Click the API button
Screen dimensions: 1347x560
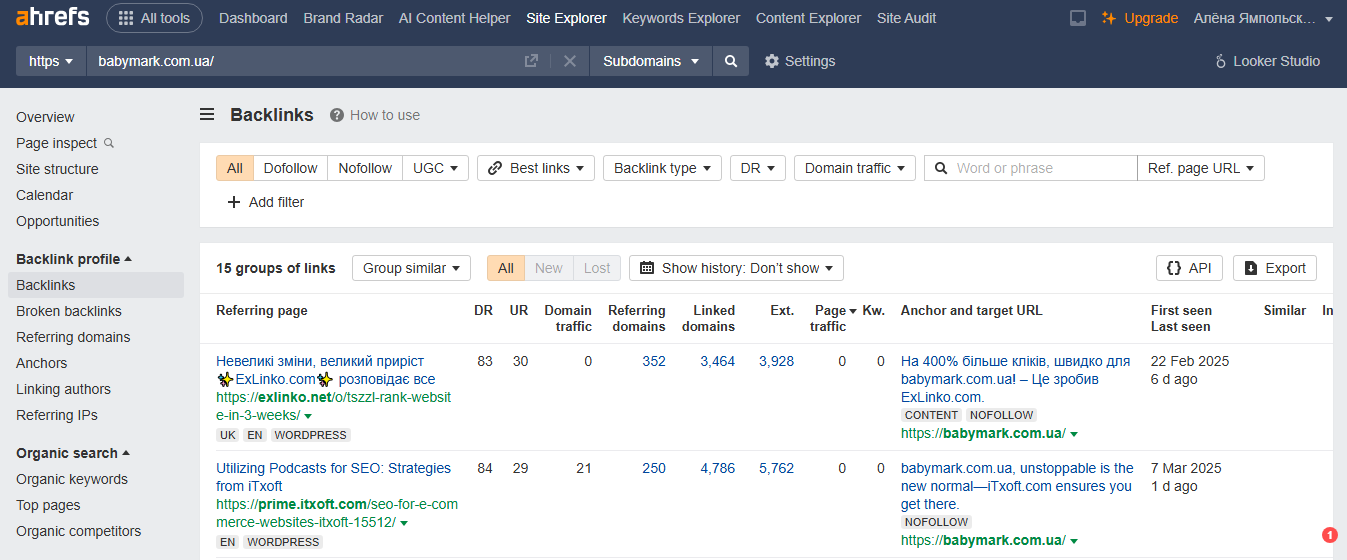1189,268
